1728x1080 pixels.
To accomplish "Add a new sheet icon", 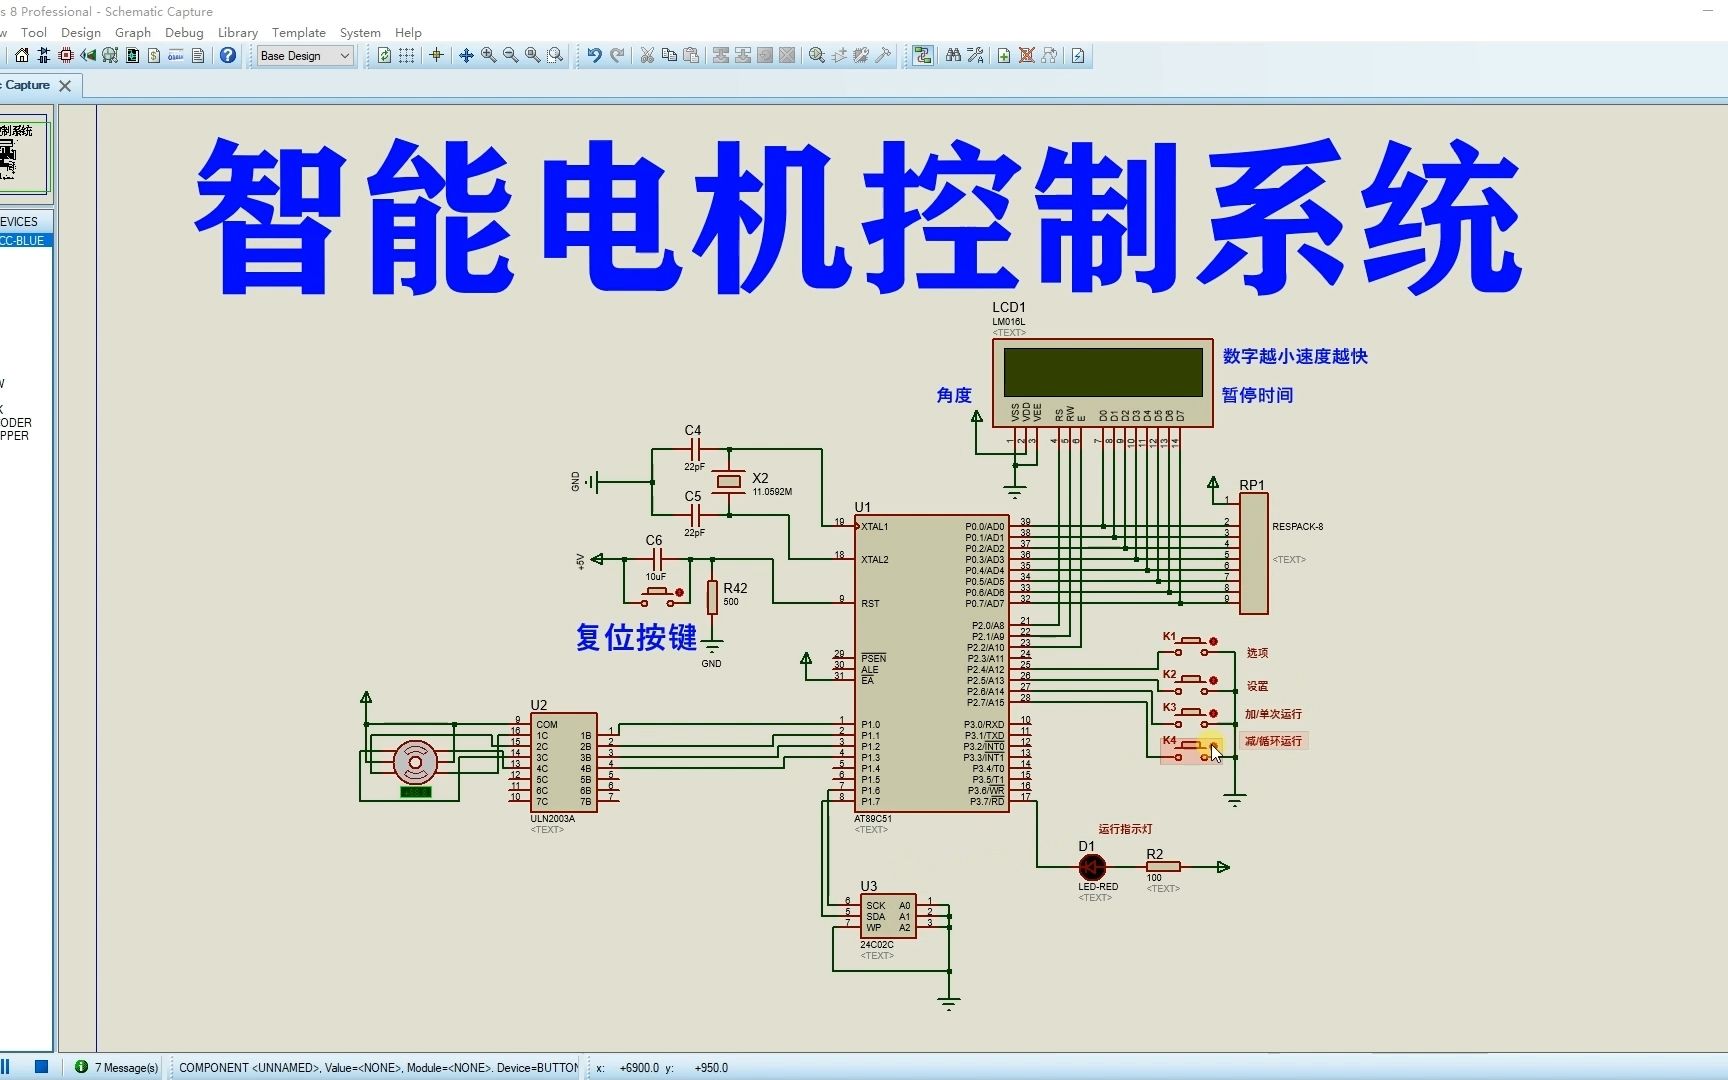I will [1004, 56].
